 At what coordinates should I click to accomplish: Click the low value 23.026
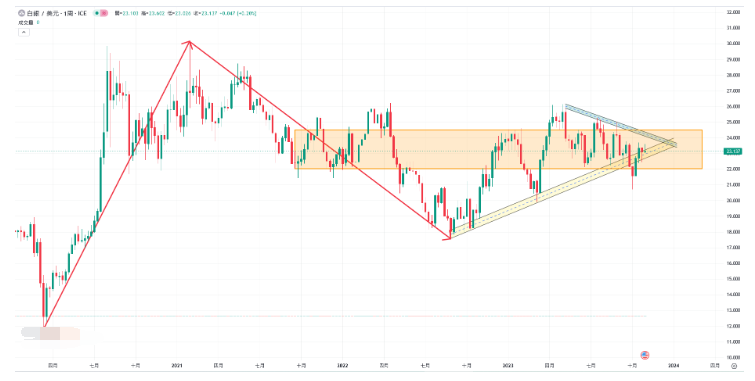[x=182, y=13]
